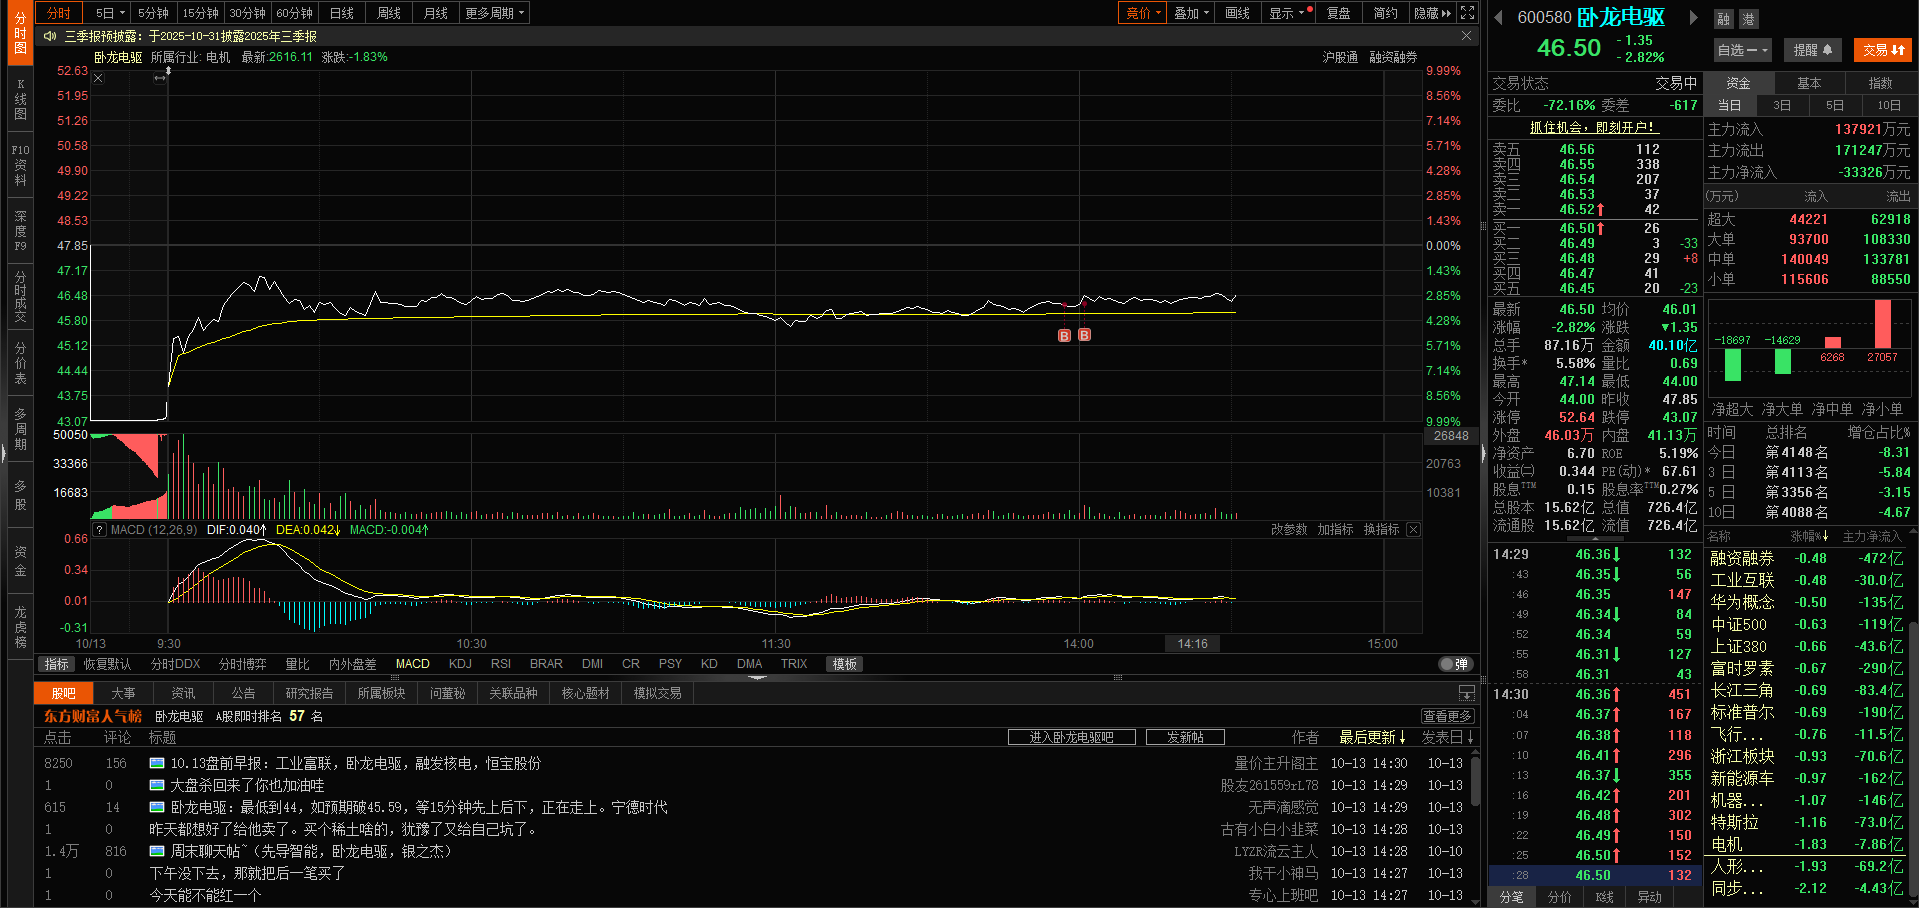Click the 14:16 time marker on axis
Screen dimensions: 1919x908
1193,644
